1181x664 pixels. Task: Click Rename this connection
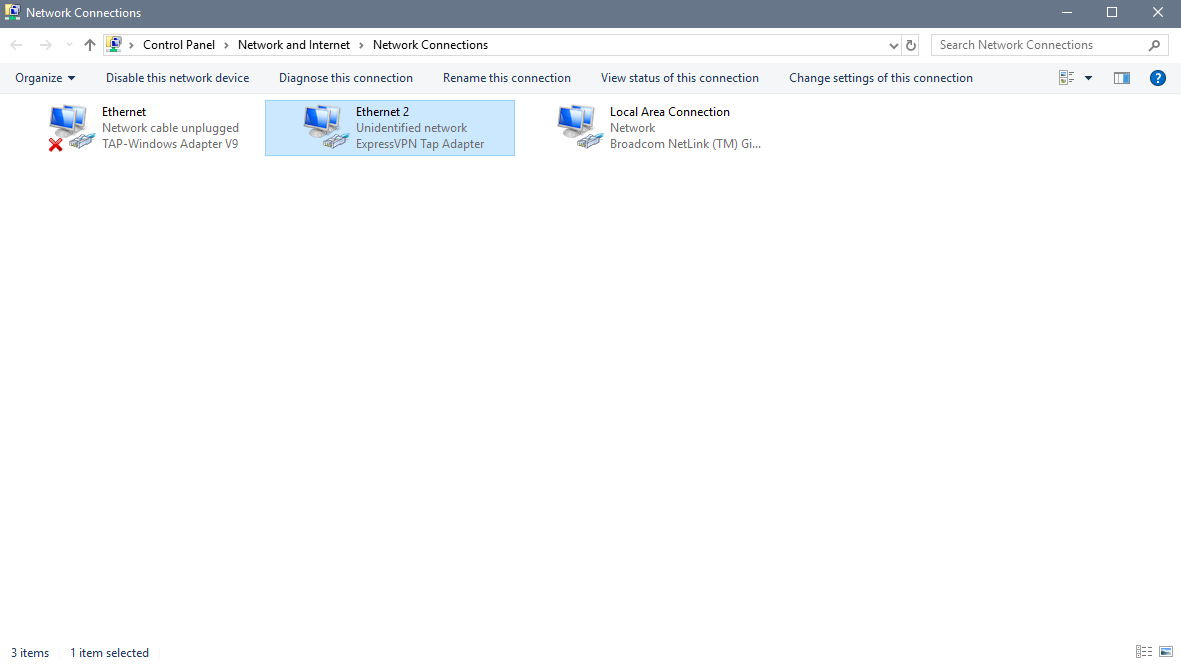click(507, 78)
